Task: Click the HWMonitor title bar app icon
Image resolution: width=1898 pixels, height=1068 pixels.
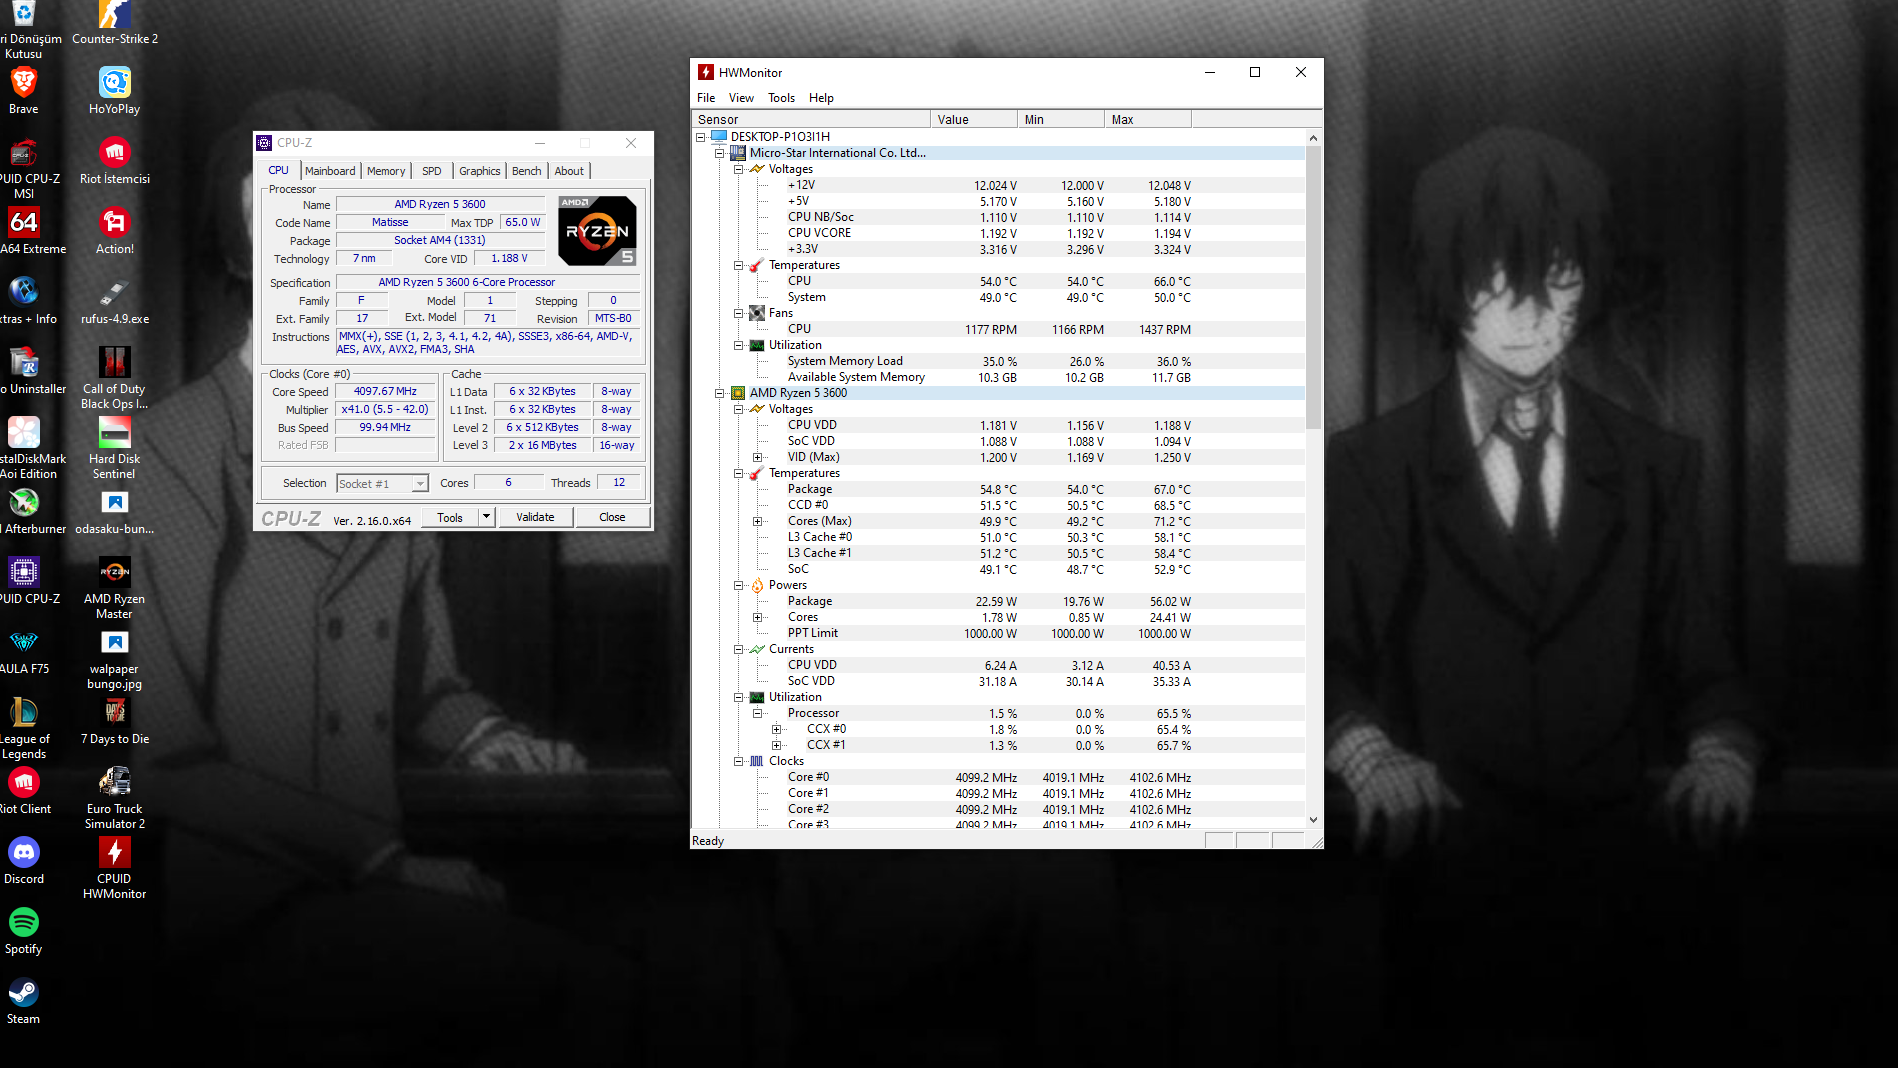Action: pos(706,72)
